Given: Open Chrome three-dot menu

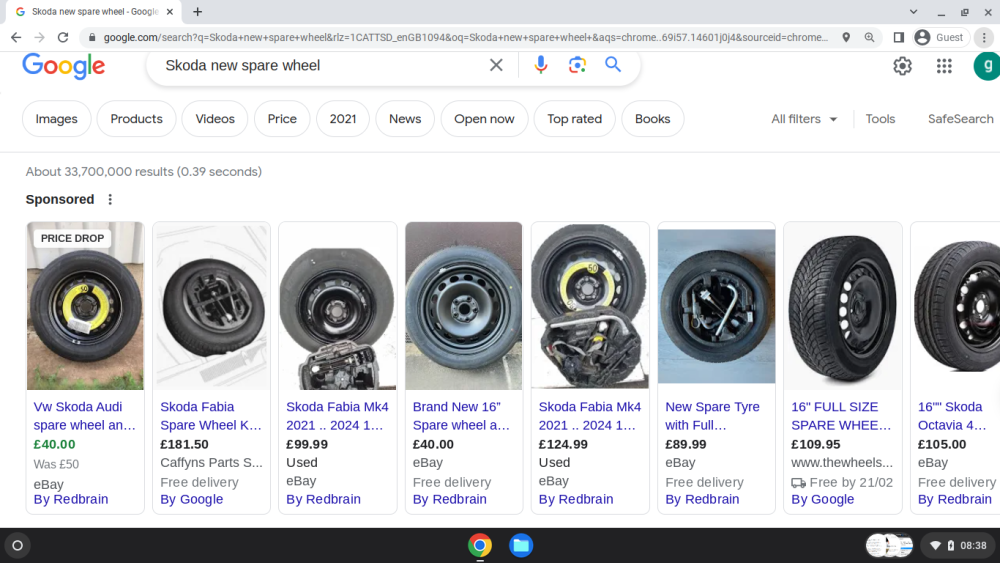Looking at the screenshot, I should pyautogui.click(x=984, y=38).
